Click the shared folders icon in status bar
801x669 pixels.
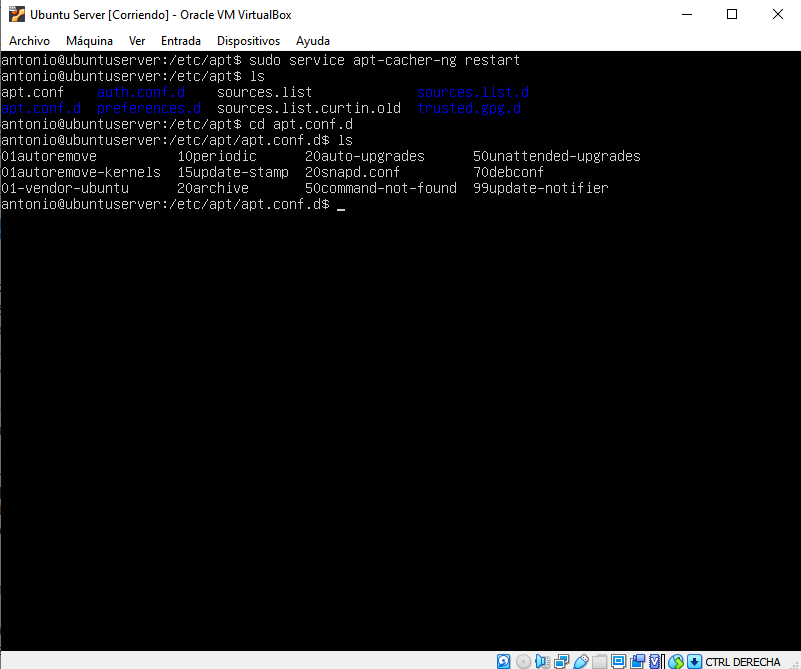pyautogui.click(x=600, y=661)
